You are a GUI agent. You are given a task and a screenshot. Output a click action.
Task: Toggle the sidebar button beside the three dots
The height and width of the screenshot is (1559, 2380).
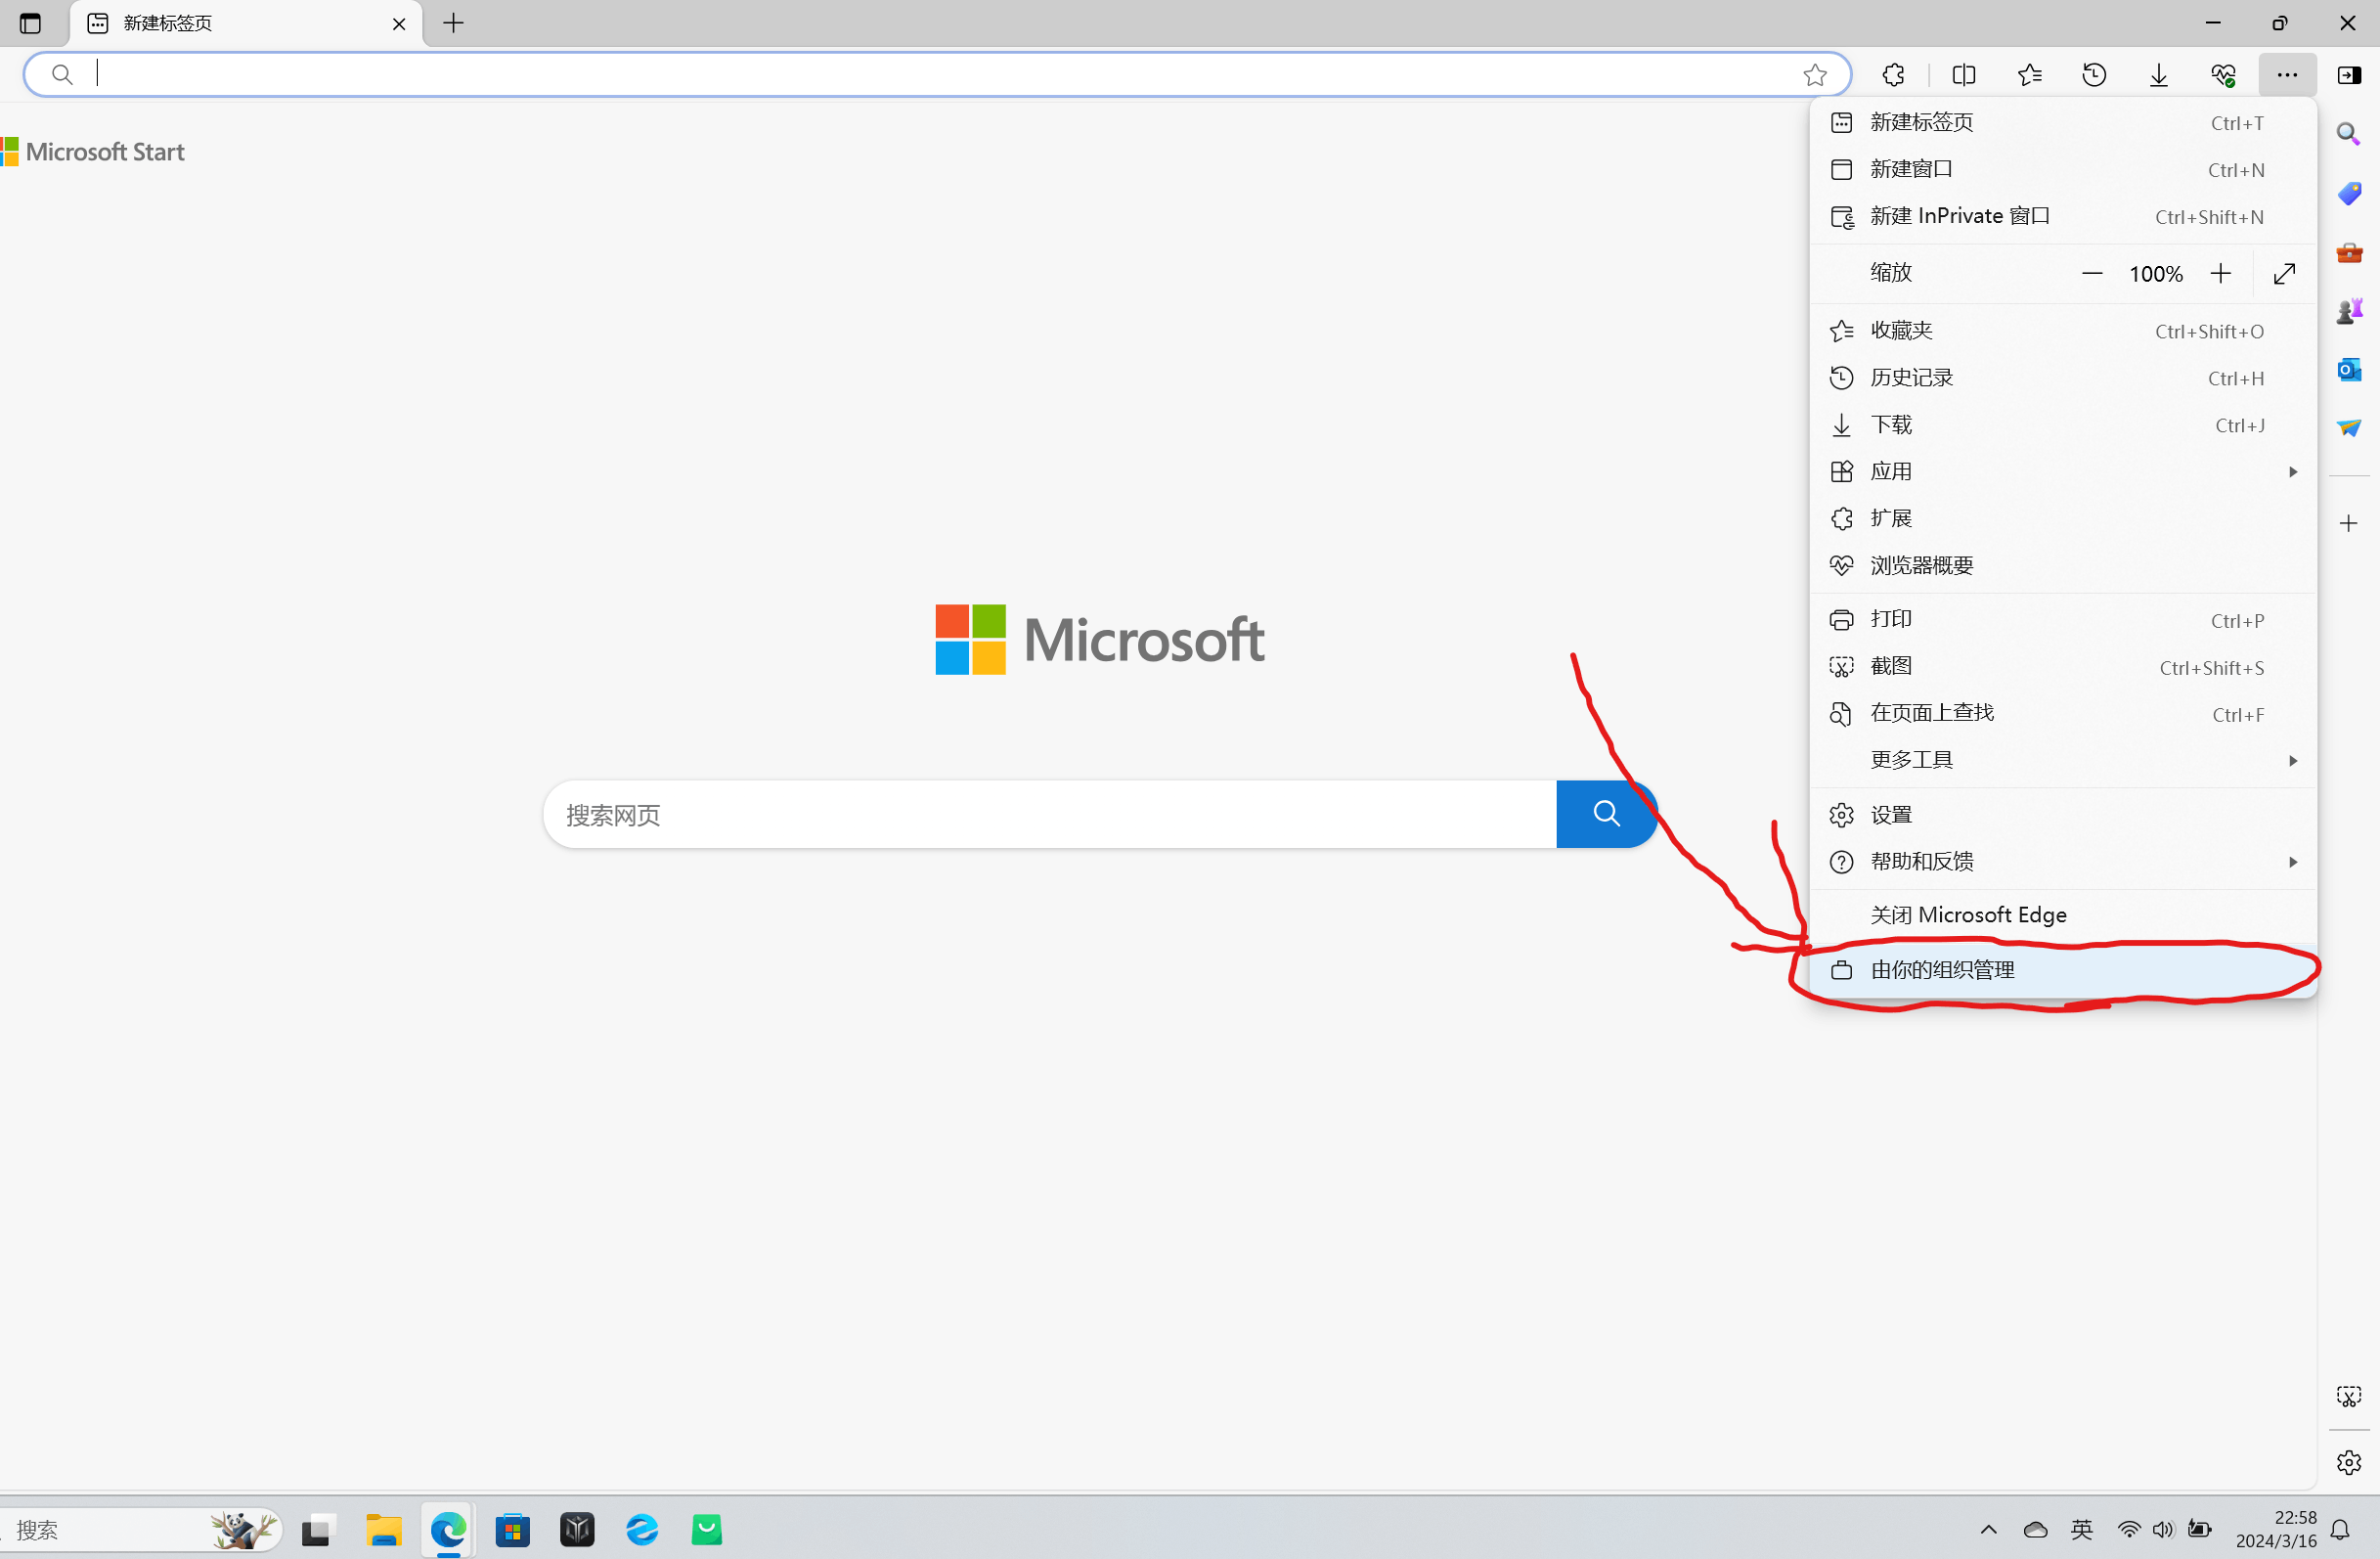pyautogui.click(x=2349, y=74)
